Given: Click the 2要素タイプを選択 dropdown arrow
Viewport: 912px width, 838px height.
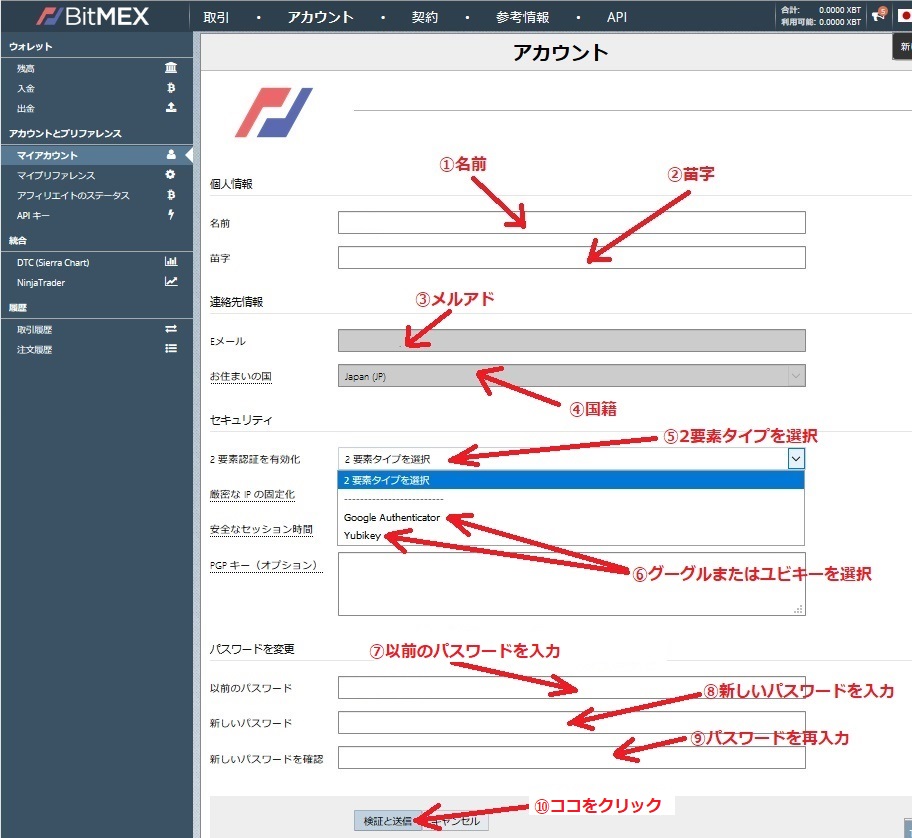Looking at the screenshot, I should tap(796, 458).
